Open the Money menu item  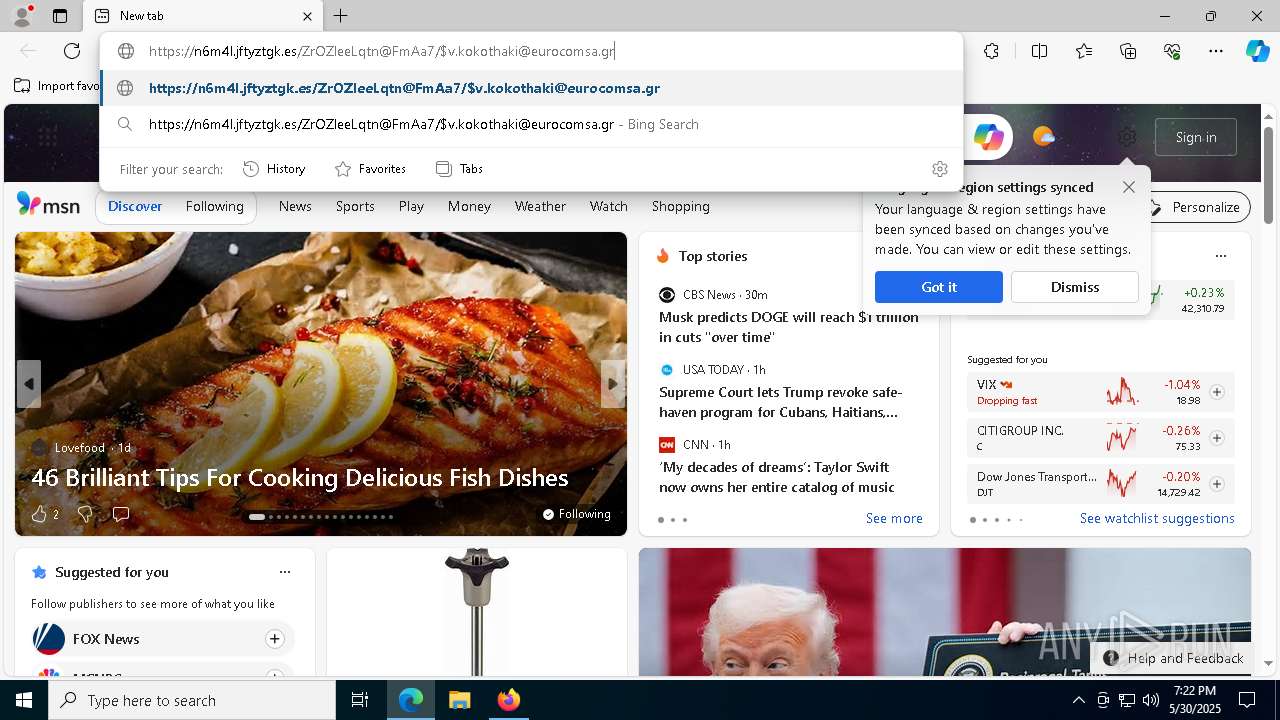(x=469, y=206)
